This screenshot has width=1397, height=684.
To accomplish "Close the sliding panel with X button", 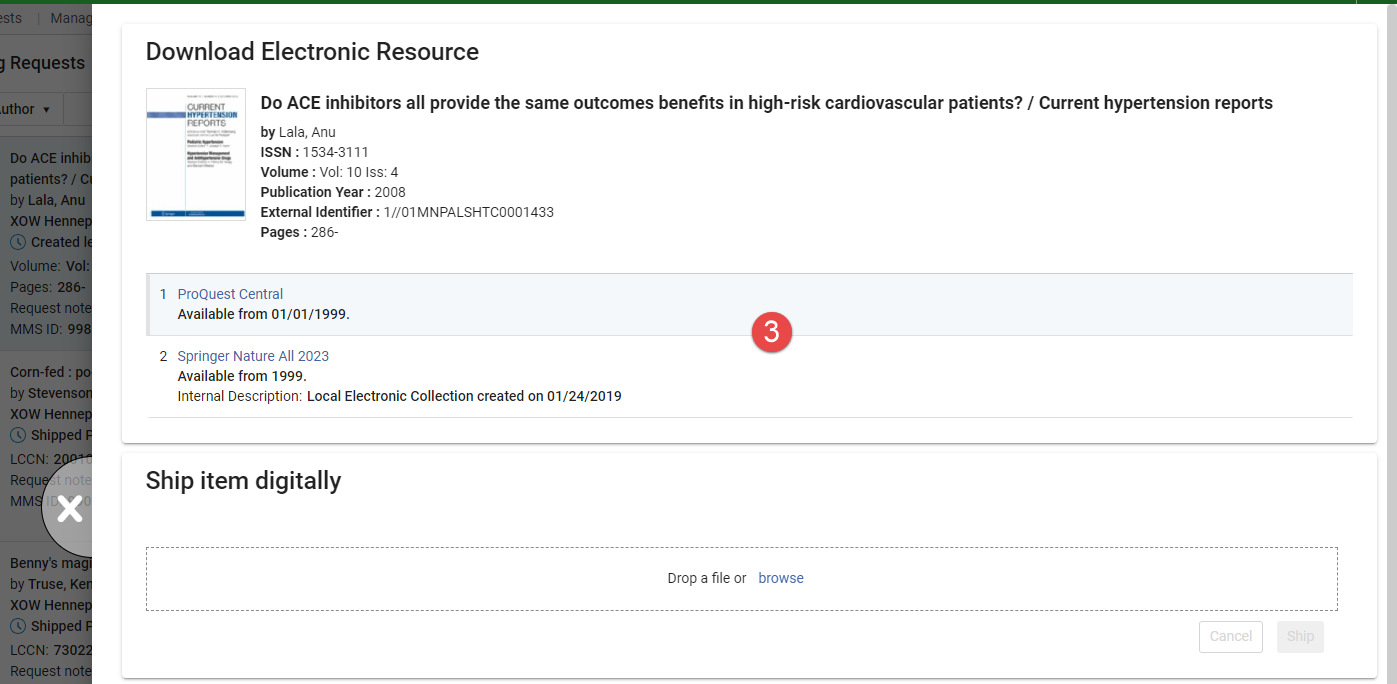I will coord(68,509).
